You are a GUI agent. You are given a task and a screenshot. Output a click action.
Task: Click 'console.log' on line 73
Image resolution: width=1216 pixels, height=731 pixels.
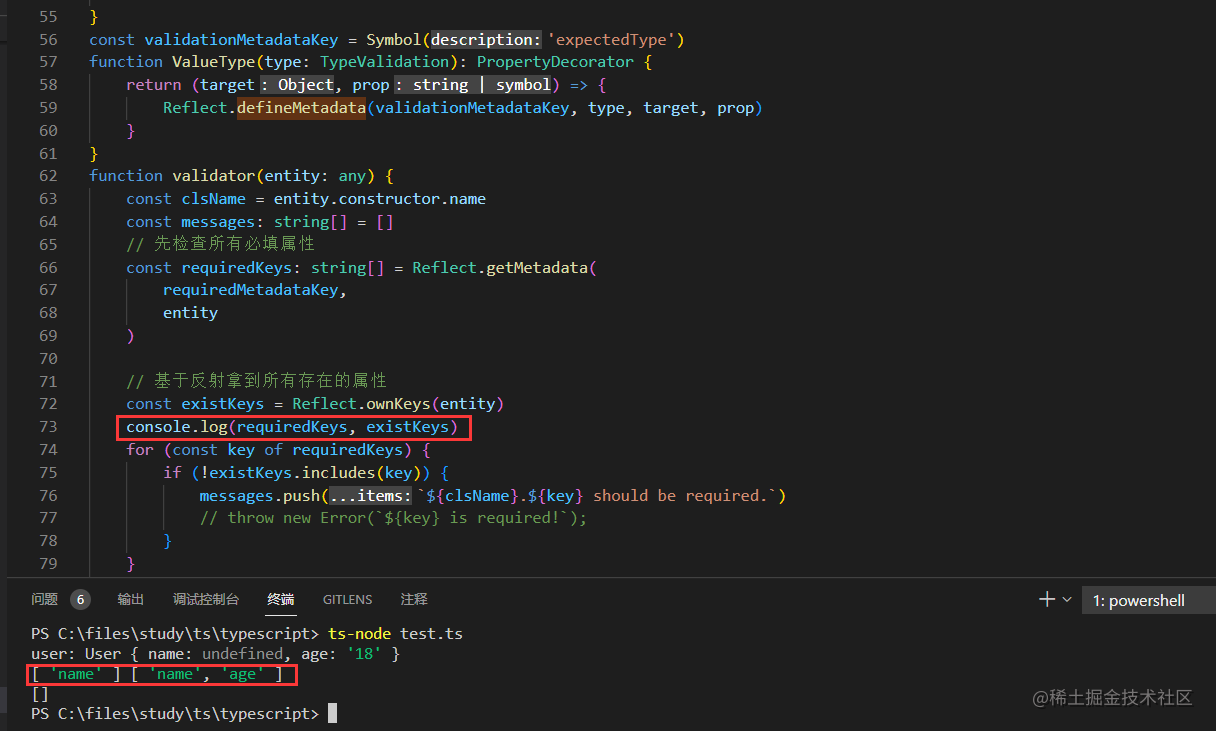[x=176, y=428]
